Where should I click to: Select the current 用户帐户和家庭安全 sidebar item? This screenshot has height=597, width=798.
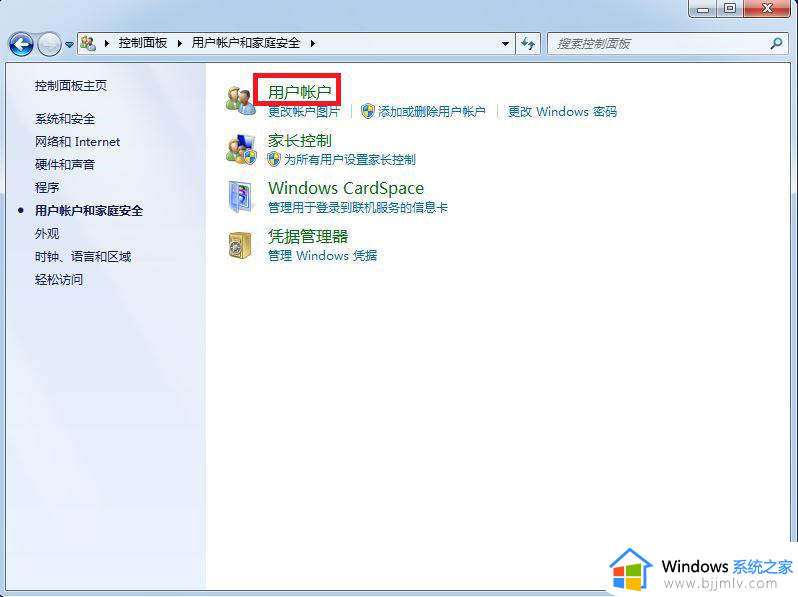point(89,211)
